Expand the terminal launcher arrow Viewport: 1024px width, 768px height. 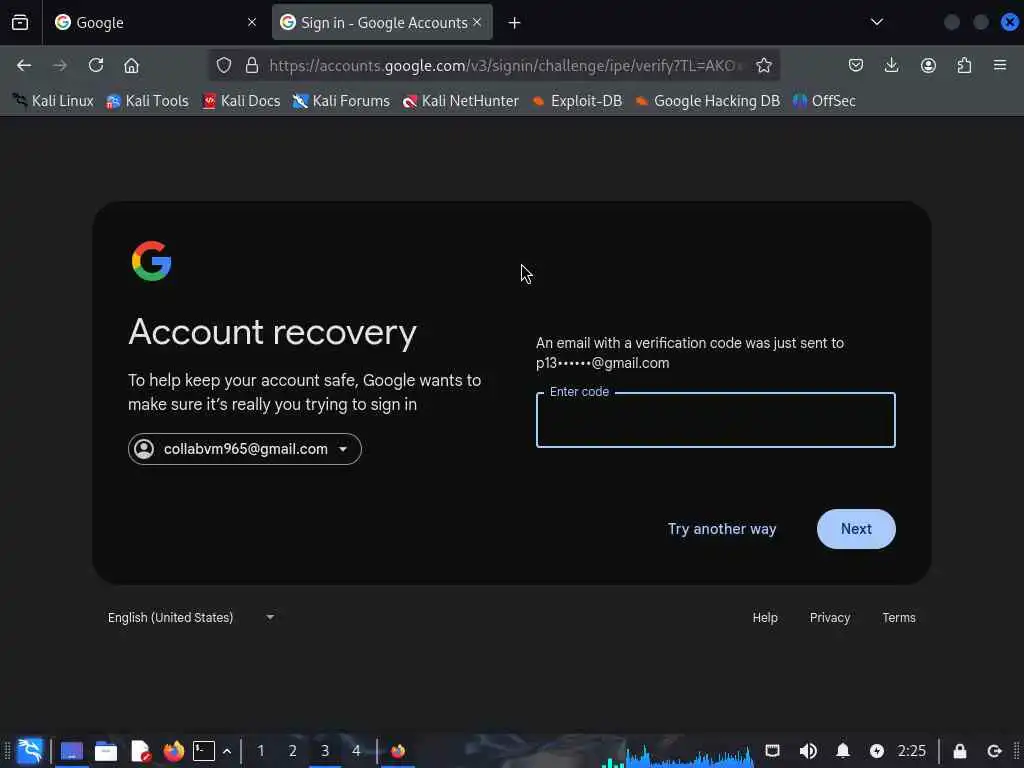click(x=227, y=751)
